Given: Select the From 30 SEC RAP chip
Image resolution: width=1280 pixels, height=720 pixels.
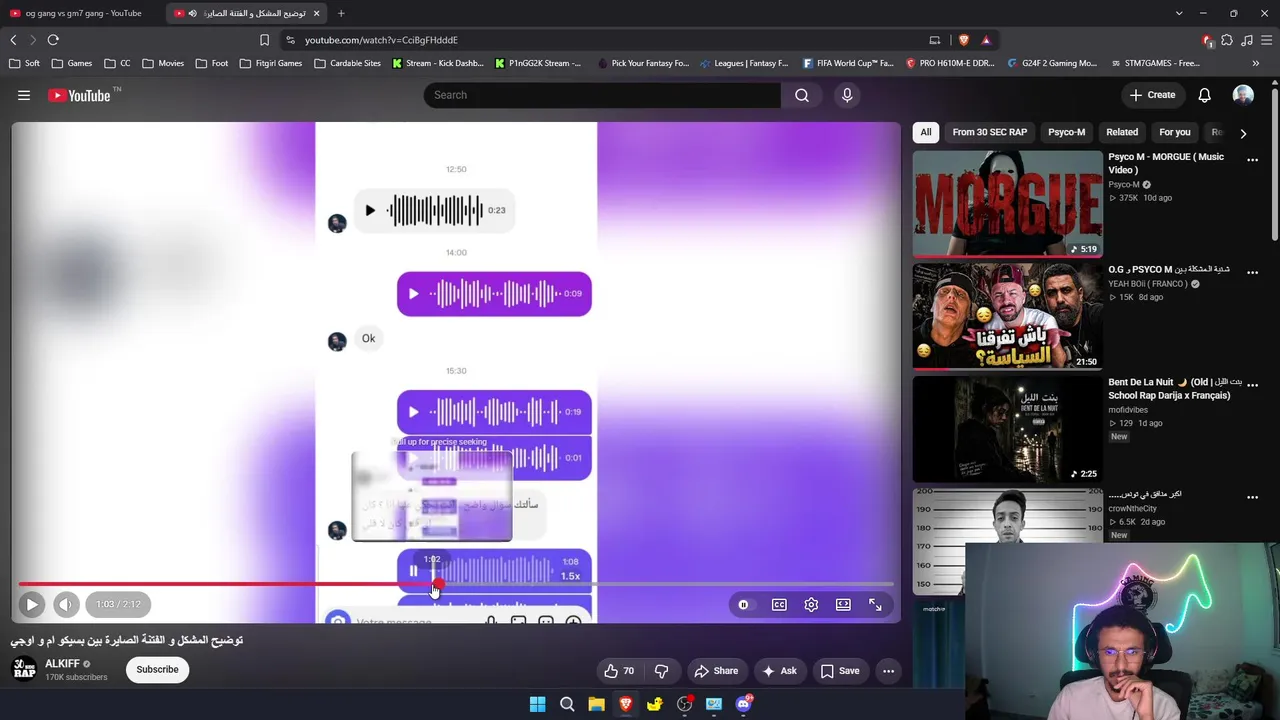Looking at the screenshot, I should [x=989, y=132].
